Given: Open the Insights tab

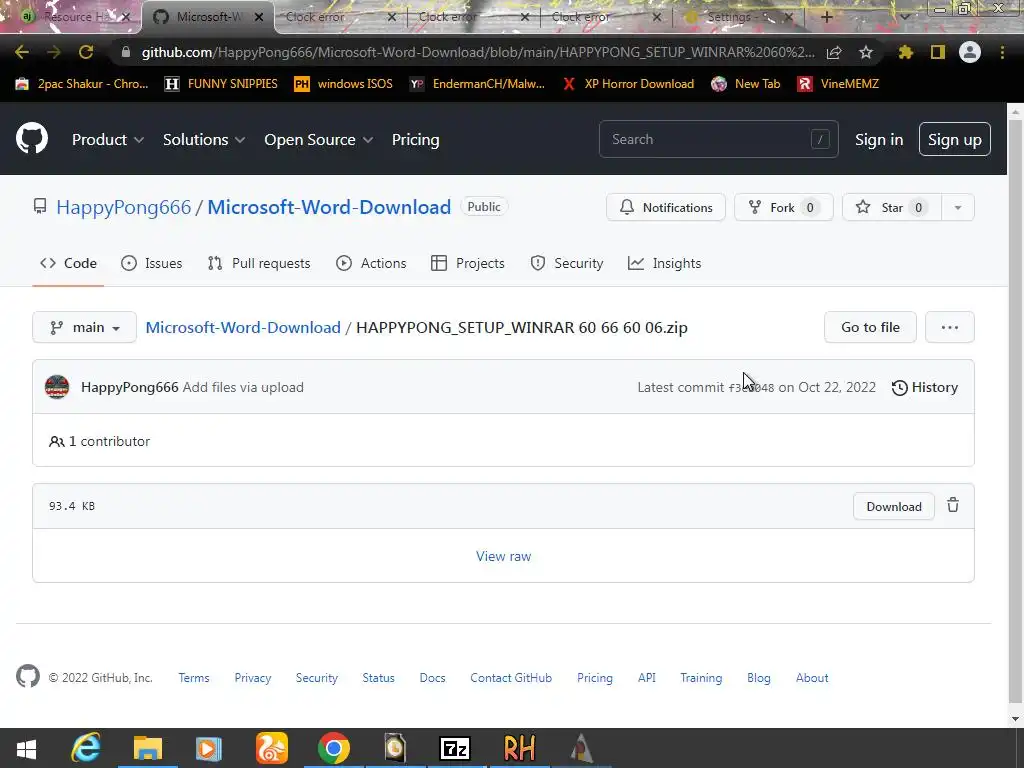Looking at the screenshot, I should tap(664, 263).
